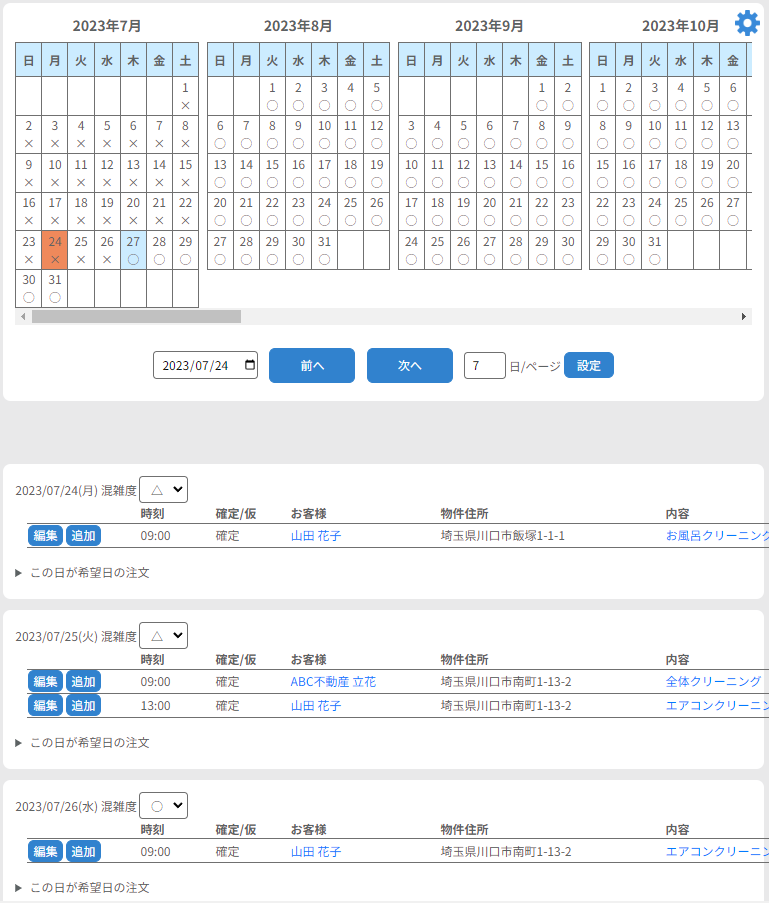Click the 前へ previous button
This screenshot has height=903, width=769.
[312, 366]
